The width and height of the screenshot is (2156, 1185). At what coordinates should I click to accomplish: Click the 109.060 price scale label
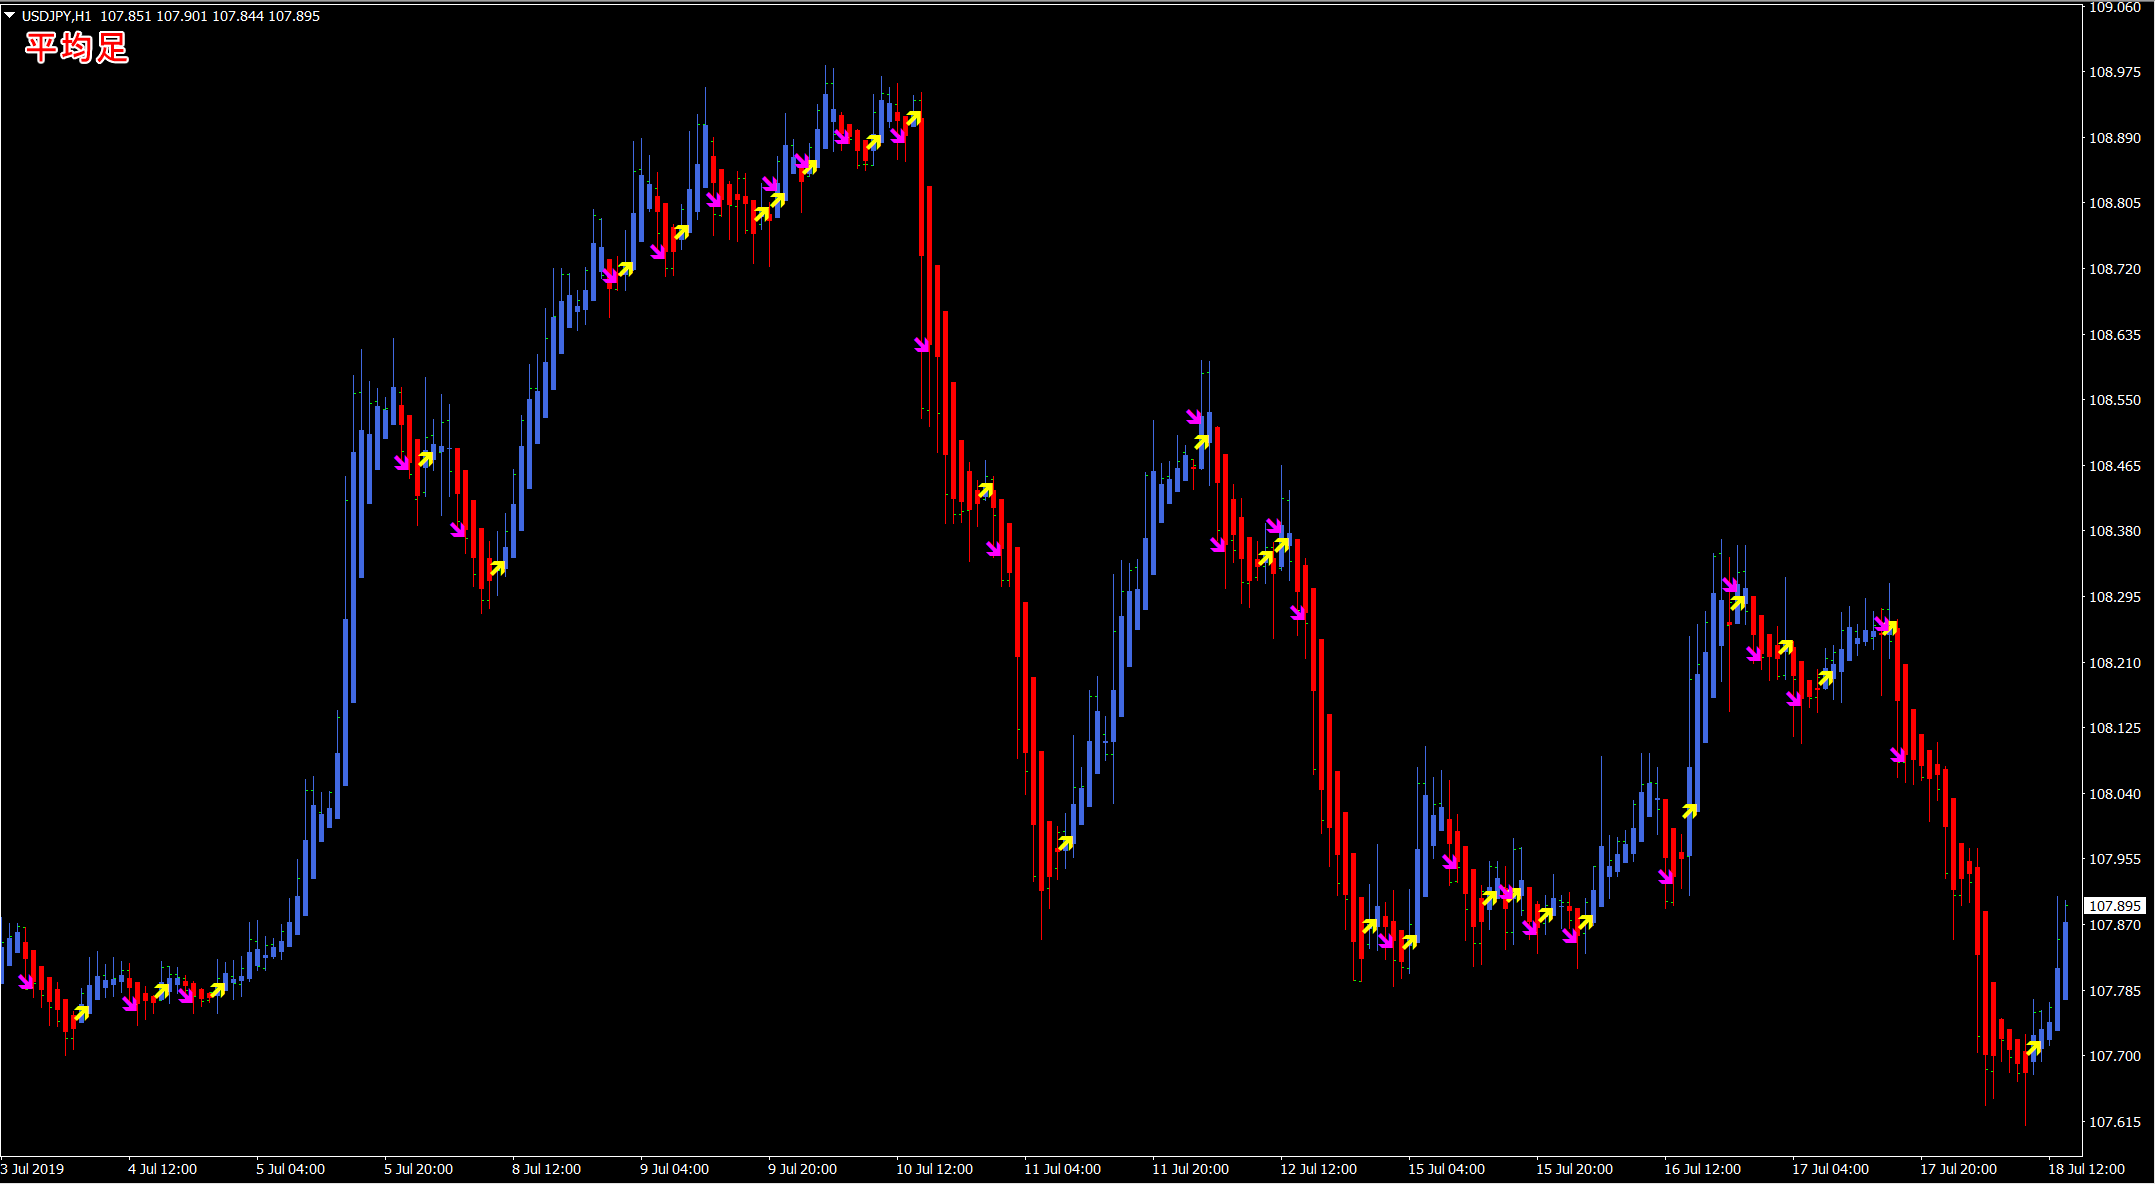(x=2114, y=8)
